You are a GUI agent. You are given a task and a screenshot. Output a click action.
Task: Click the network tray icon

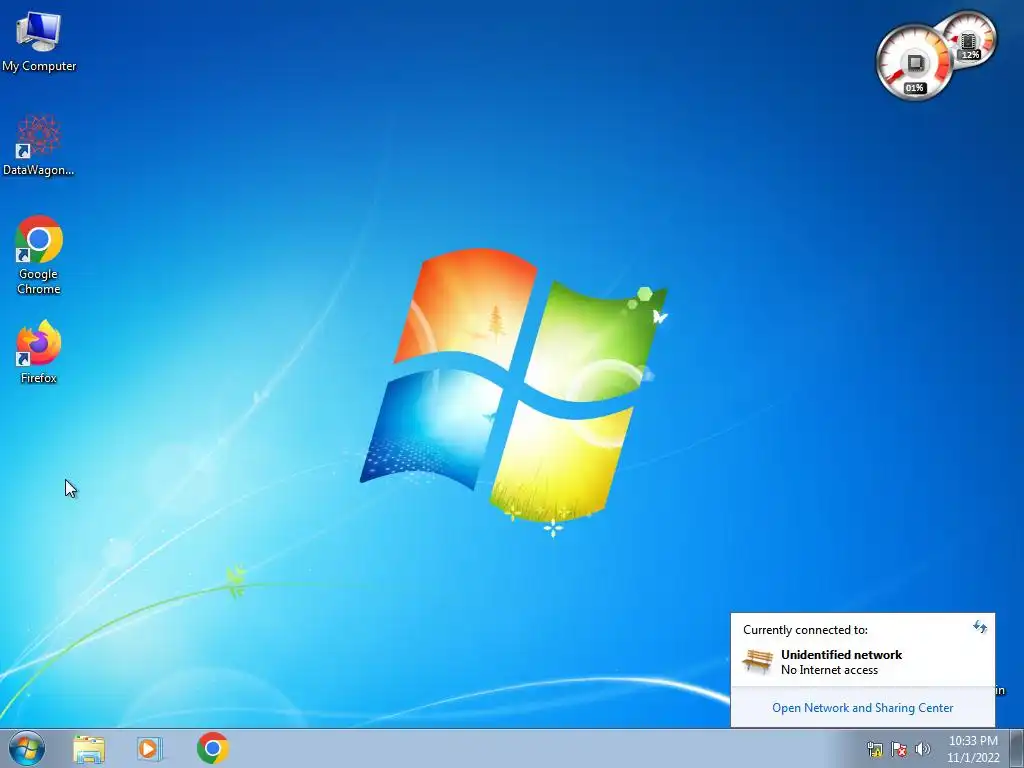[874, 749]
